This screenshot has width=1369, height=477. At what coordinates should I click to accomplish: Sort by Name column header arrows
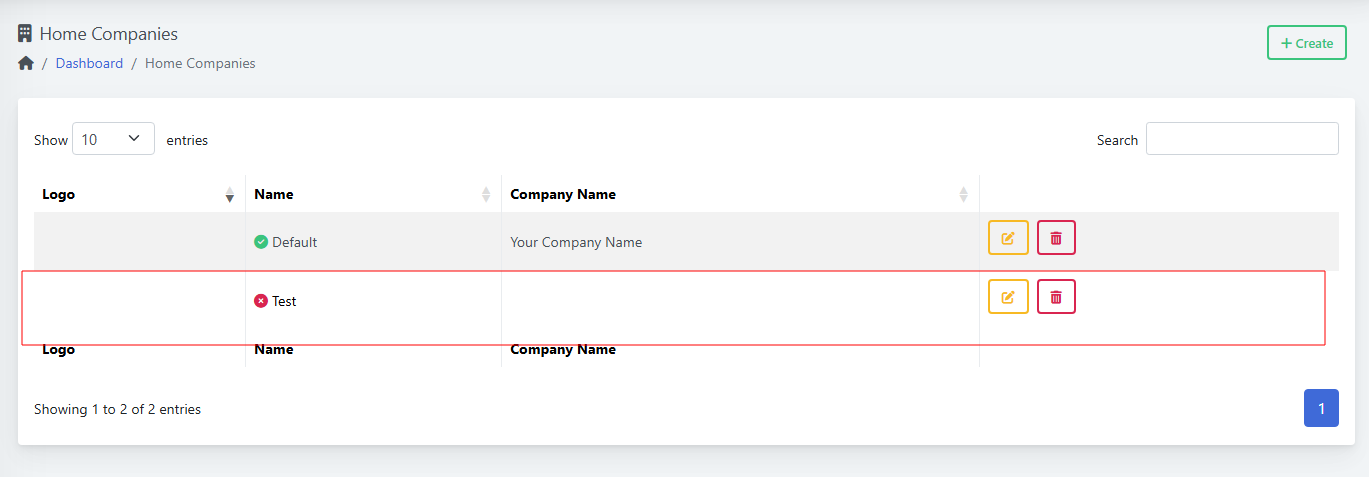coord(486,195)
